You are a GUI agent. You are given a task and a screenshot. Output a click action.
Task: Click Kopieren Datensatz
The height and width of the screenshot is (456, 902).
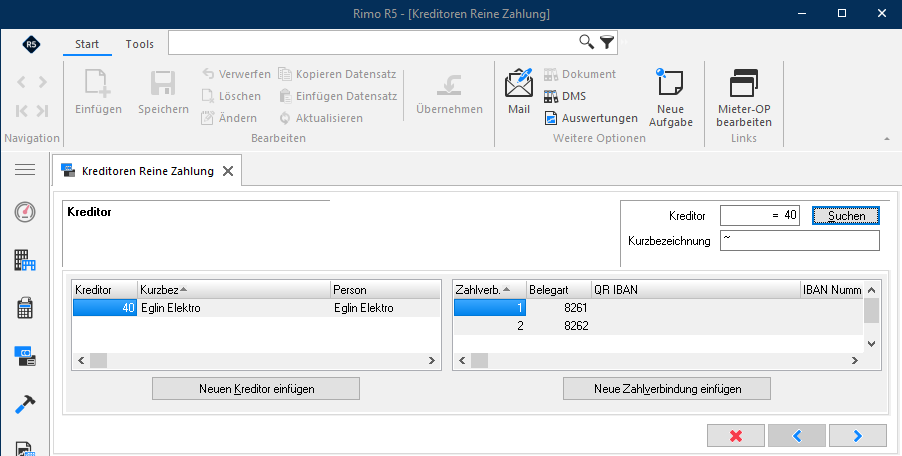coord(338,74)
